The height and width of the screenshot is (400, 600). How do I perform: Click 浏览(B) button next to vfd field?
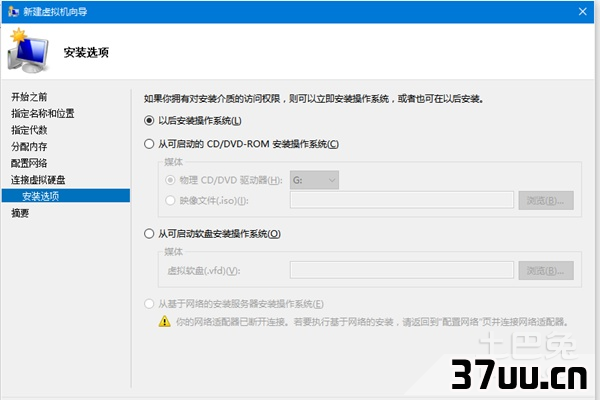[x=546, y=271]
